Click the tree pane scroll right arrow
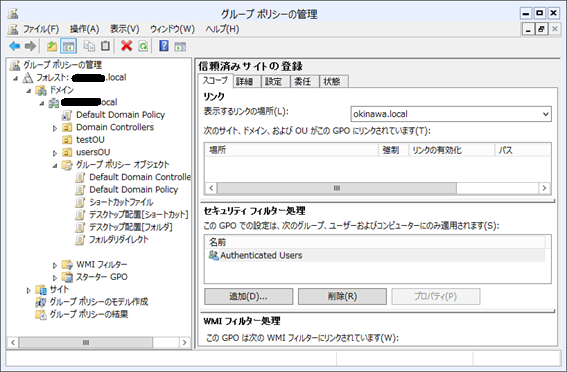567x372 pixels. [x=184, y=342]
